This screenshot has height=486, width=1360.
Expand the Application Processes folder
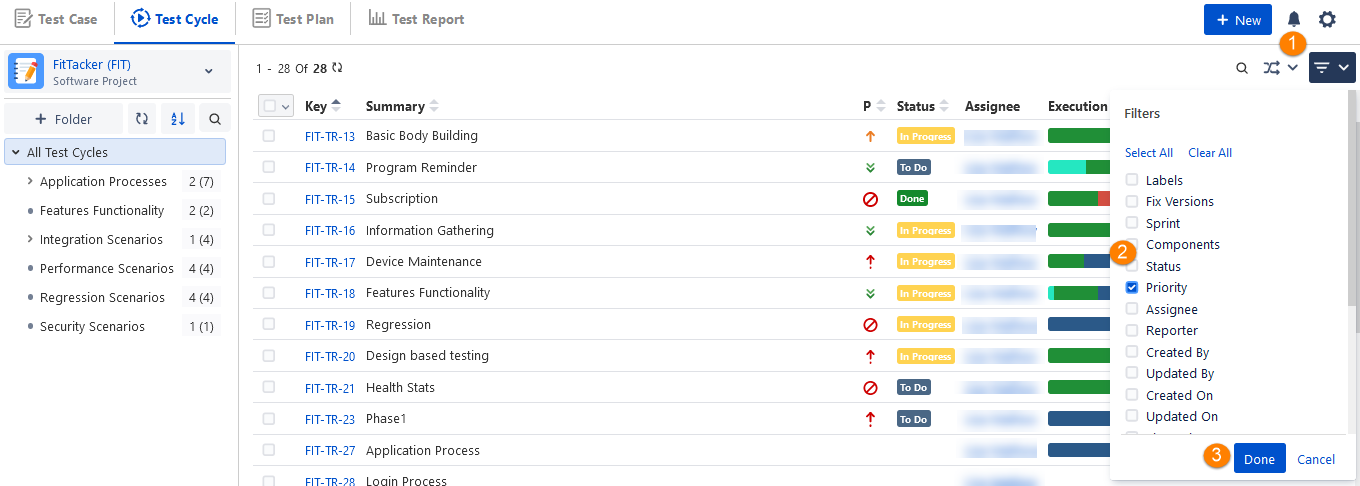point(29,181)
